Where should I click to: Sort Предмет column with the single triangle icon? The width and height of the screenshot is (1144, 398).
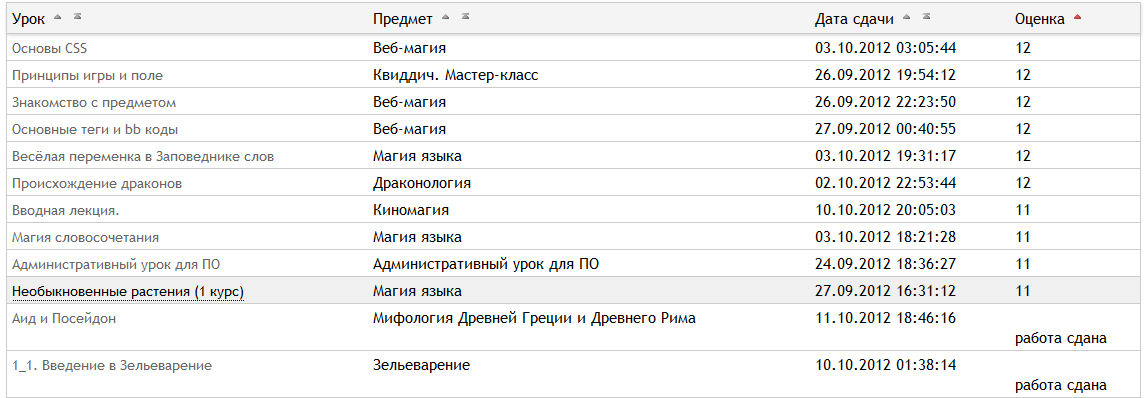pos(447,17)
